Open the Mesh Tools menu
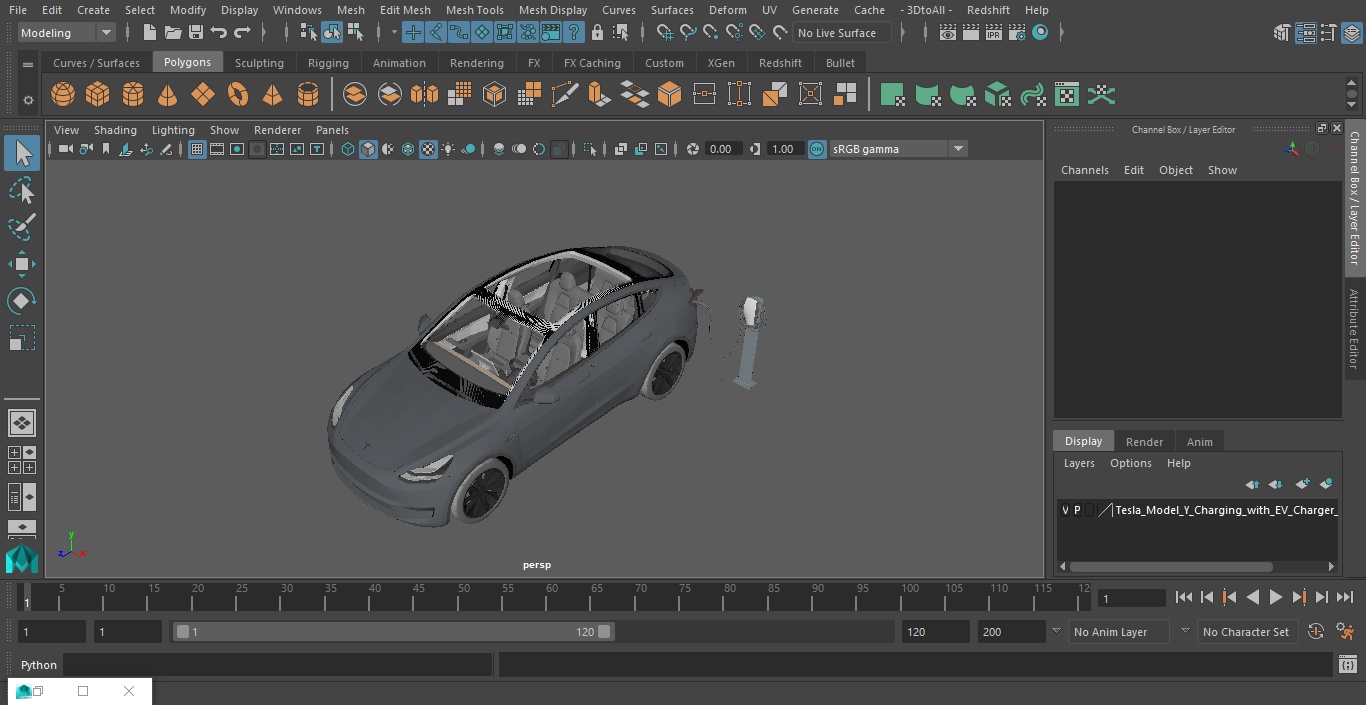This screenshot has width=1366, height=705. coord(474,10)
